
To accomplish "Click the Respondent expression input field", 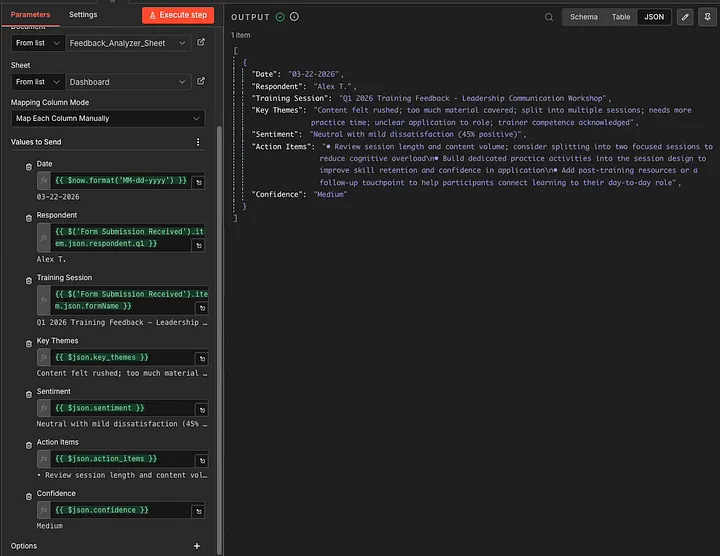I will click(x=128, y=237).
